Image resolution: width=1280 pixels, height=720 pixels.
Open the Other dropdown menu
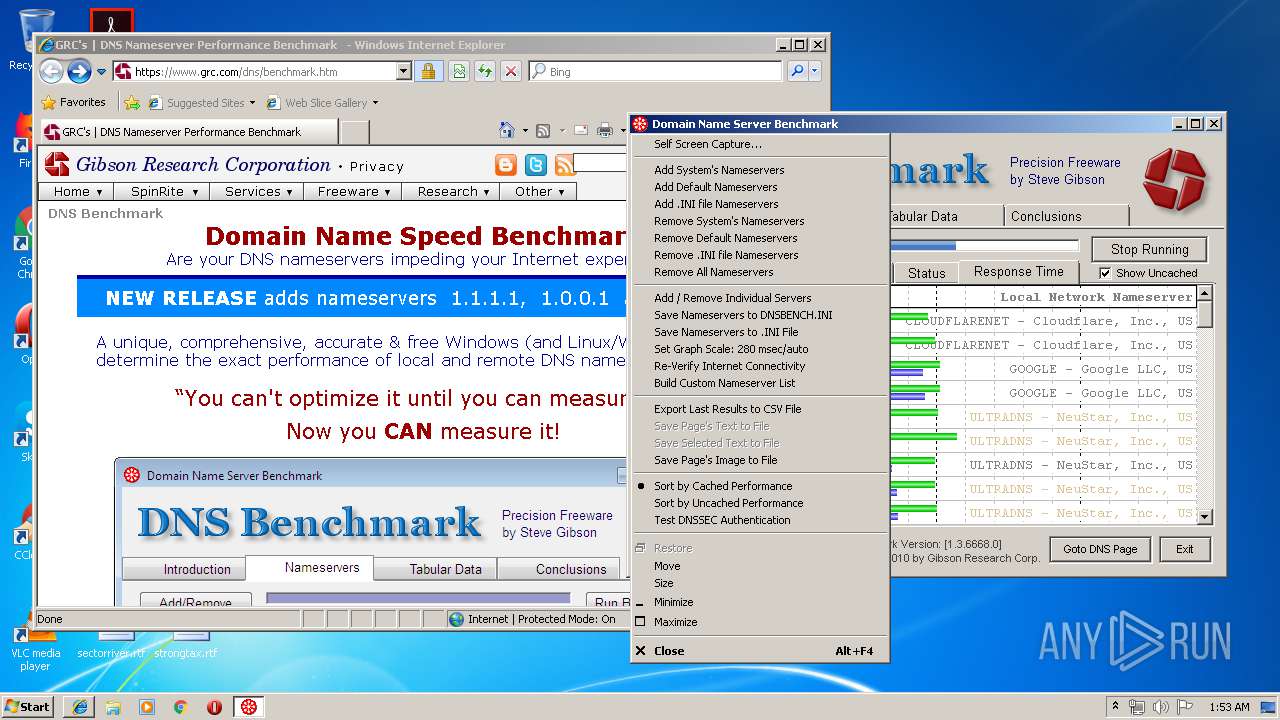pyautogui.click(x=539, y=191)
